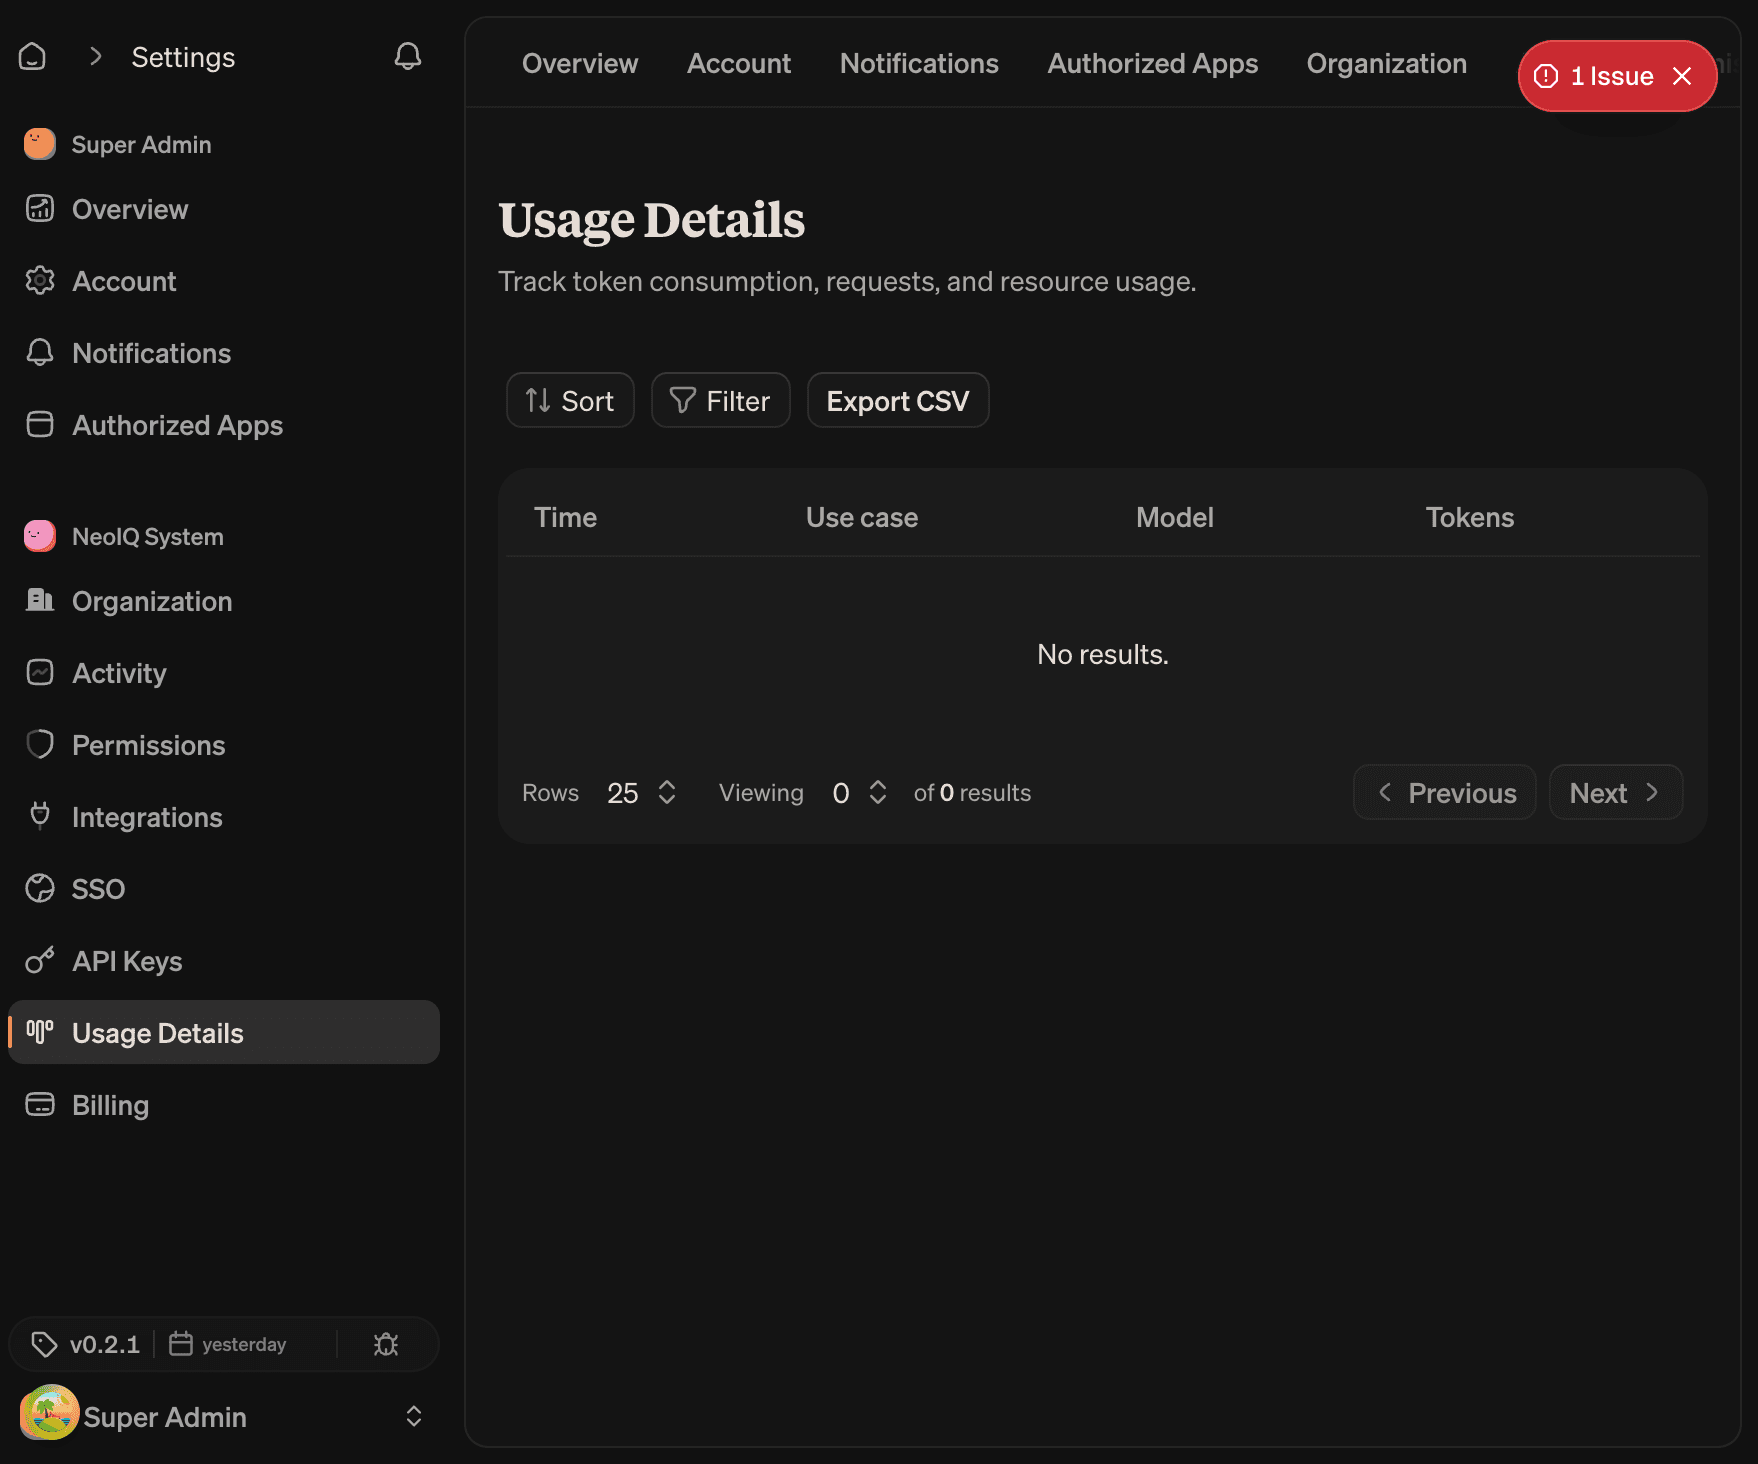Open Authorized Apps in the sidebar

point(224,424)
